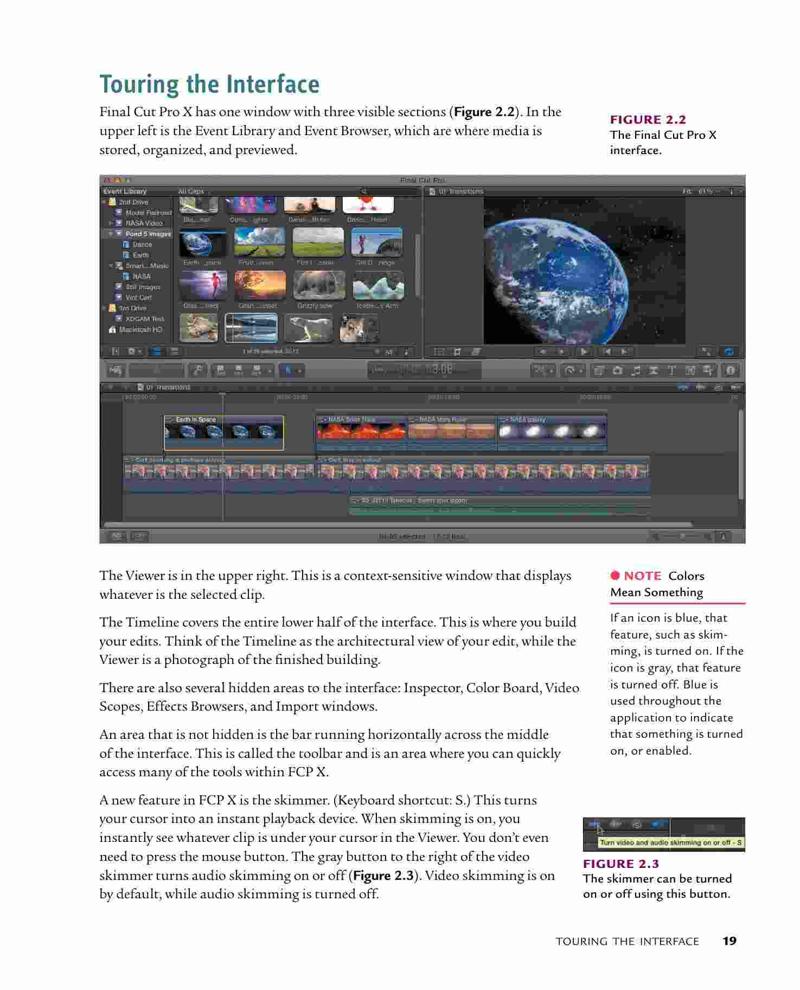This screenshot has height=990, width=800.
Task: Click the timecode Dashboard display
Action: tap(424, 370)
